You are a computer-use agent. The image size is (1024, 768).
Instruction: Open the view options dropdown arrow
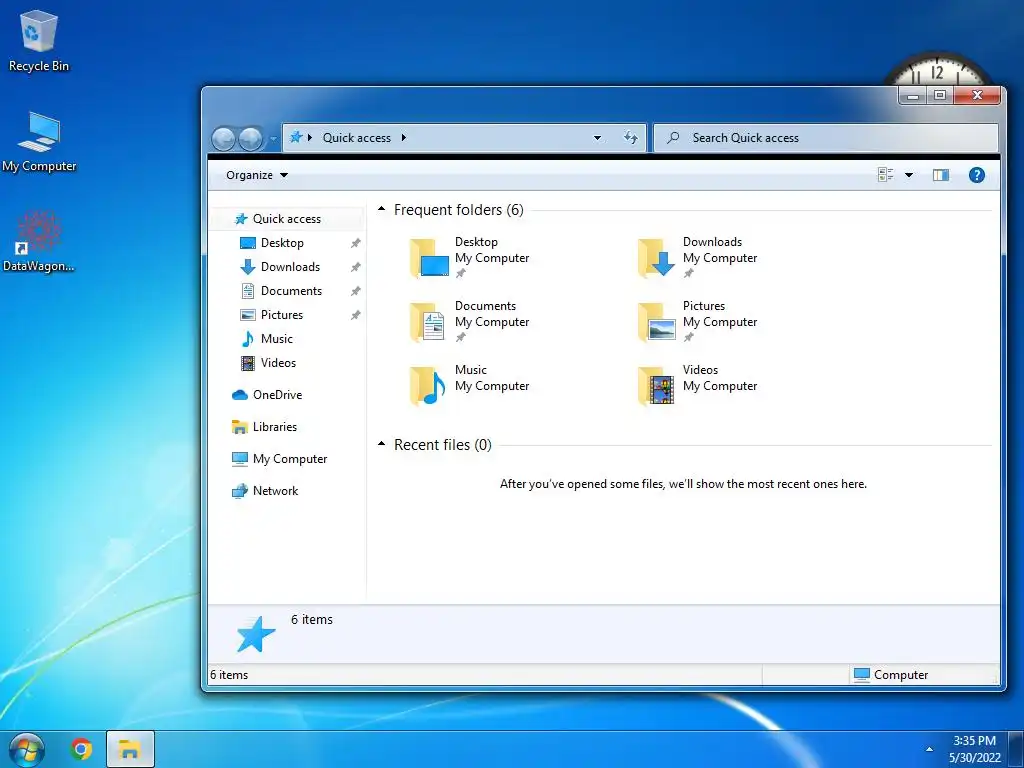point(909,175)
